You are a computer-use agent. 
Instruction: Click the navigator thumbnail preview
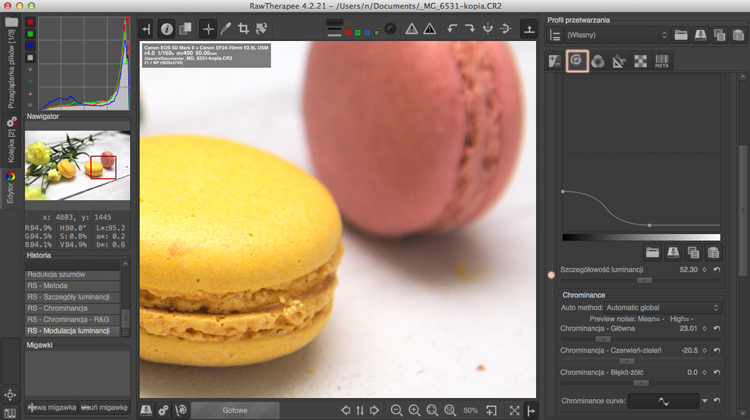point(77,166)
